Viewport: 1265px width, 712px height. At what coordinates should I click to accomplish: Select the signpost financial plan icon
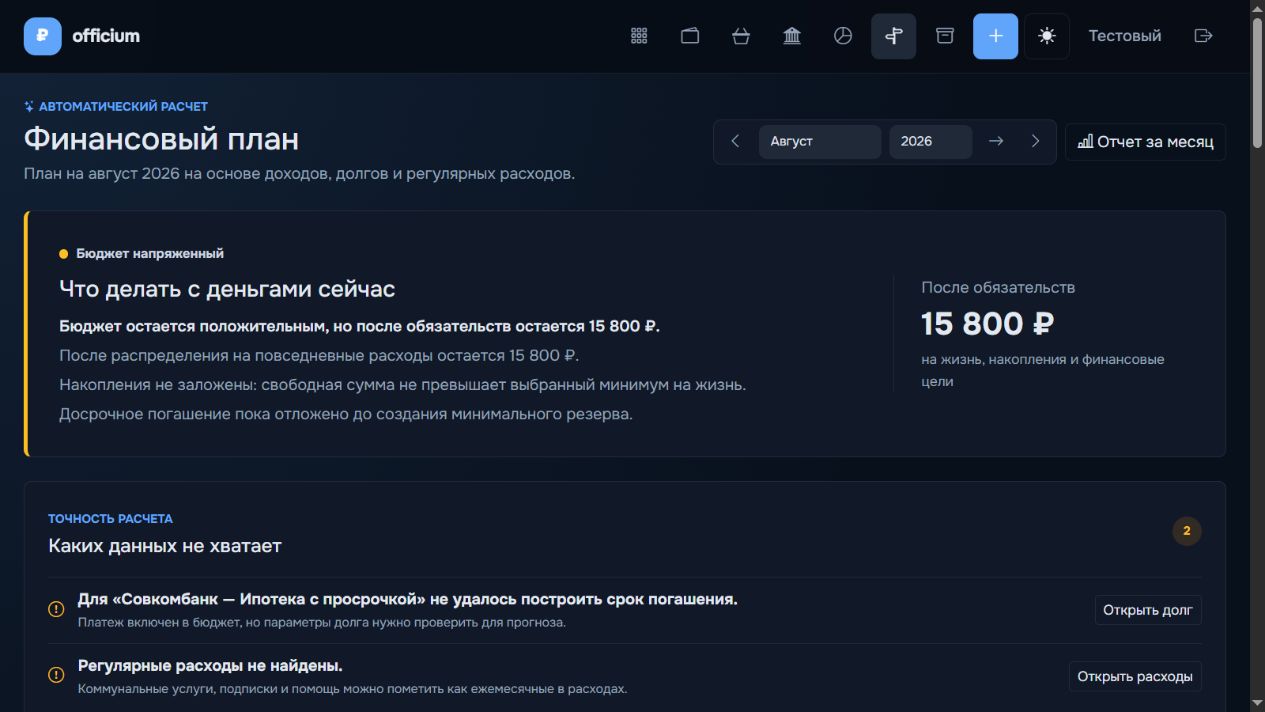[x=894, y=36]
